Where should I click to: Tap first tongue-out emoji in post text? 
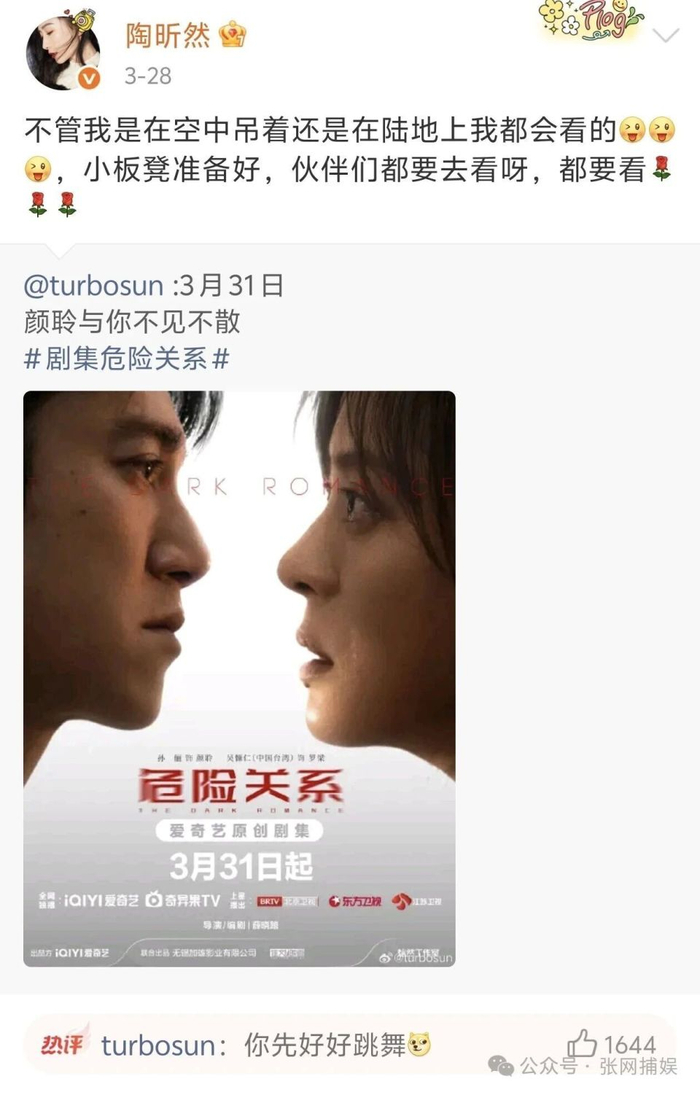pyautogui.click(x=632, y=130)
